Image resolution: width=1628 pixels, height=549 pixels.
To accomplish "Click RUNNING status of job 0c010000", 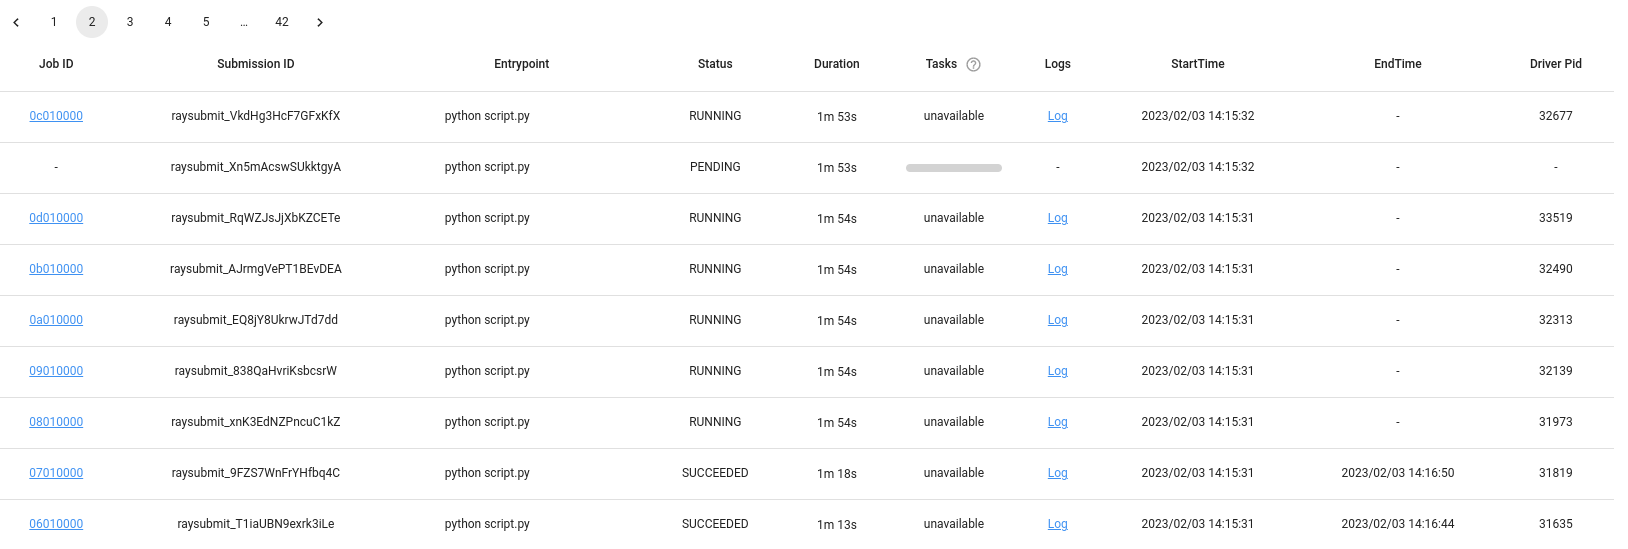I will tap(715, 116).
